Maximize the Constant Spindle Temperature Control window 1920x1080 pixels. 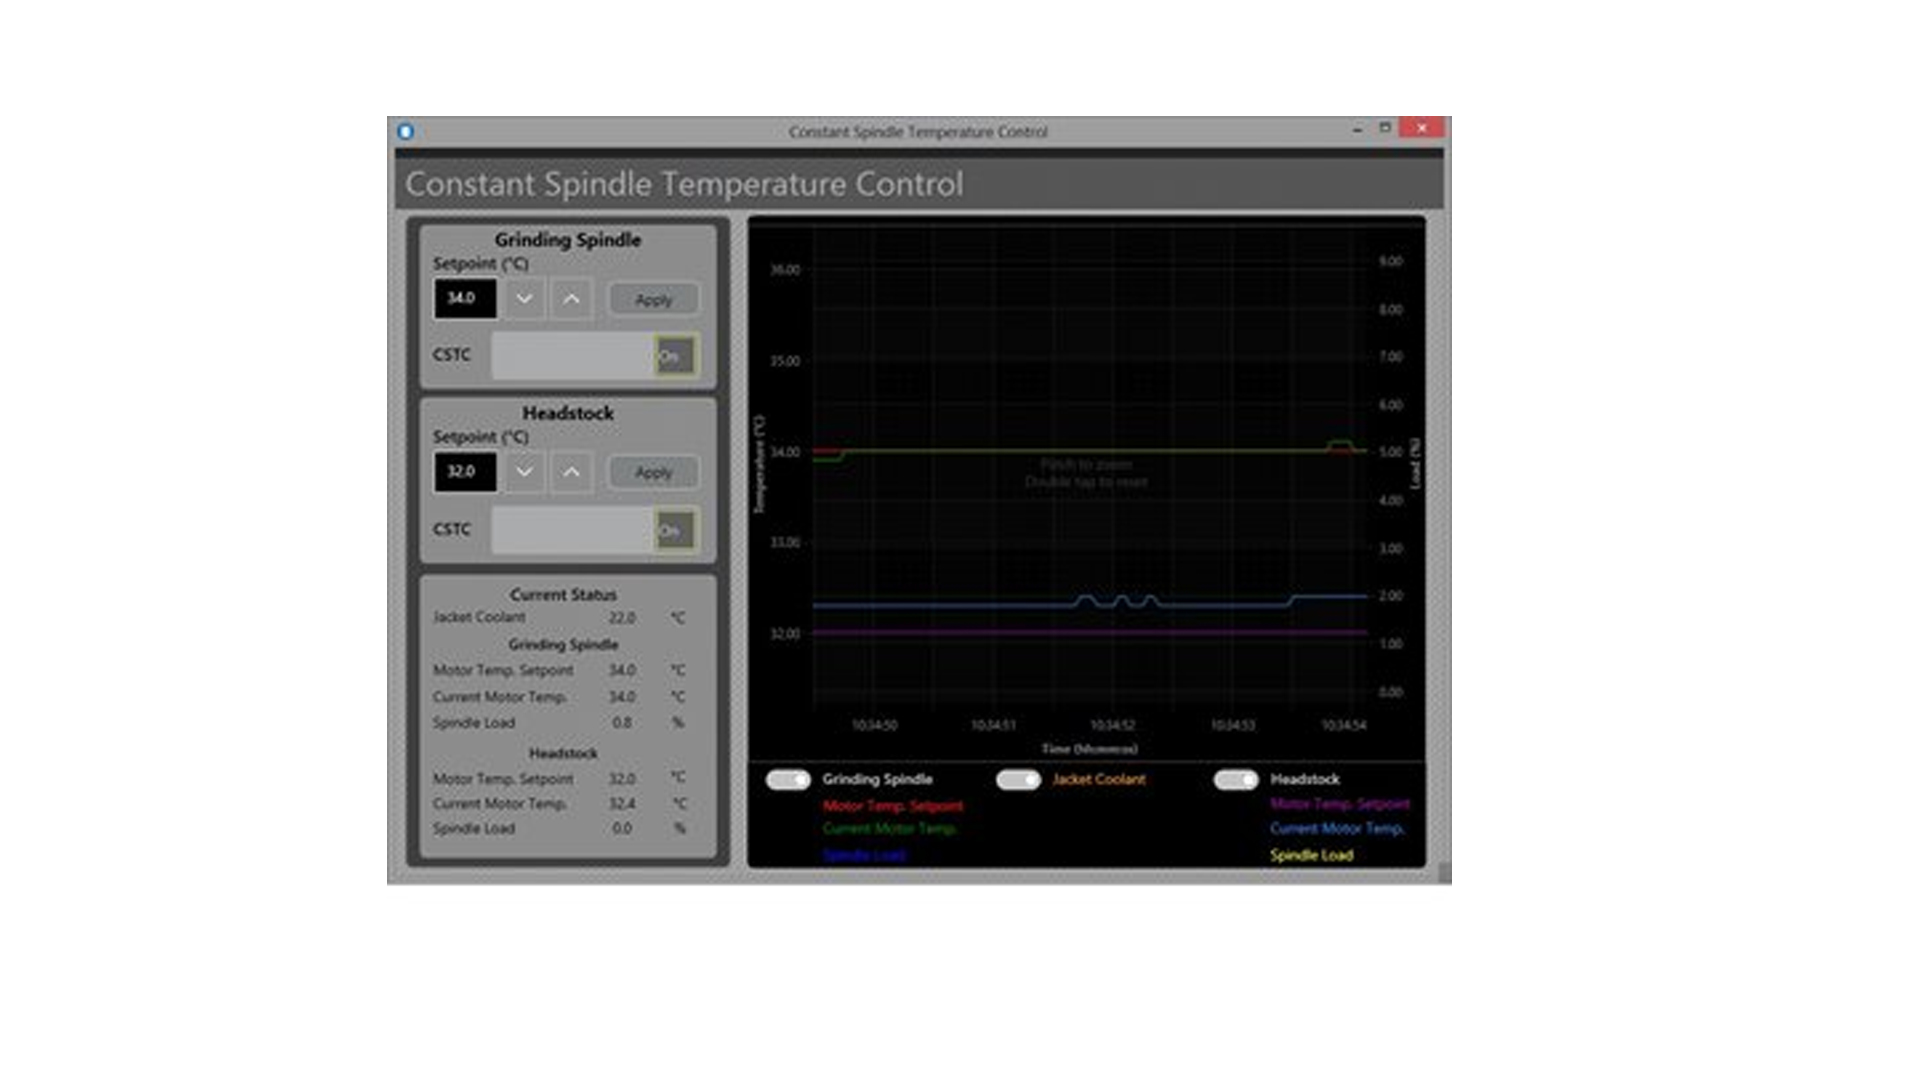1385,128
